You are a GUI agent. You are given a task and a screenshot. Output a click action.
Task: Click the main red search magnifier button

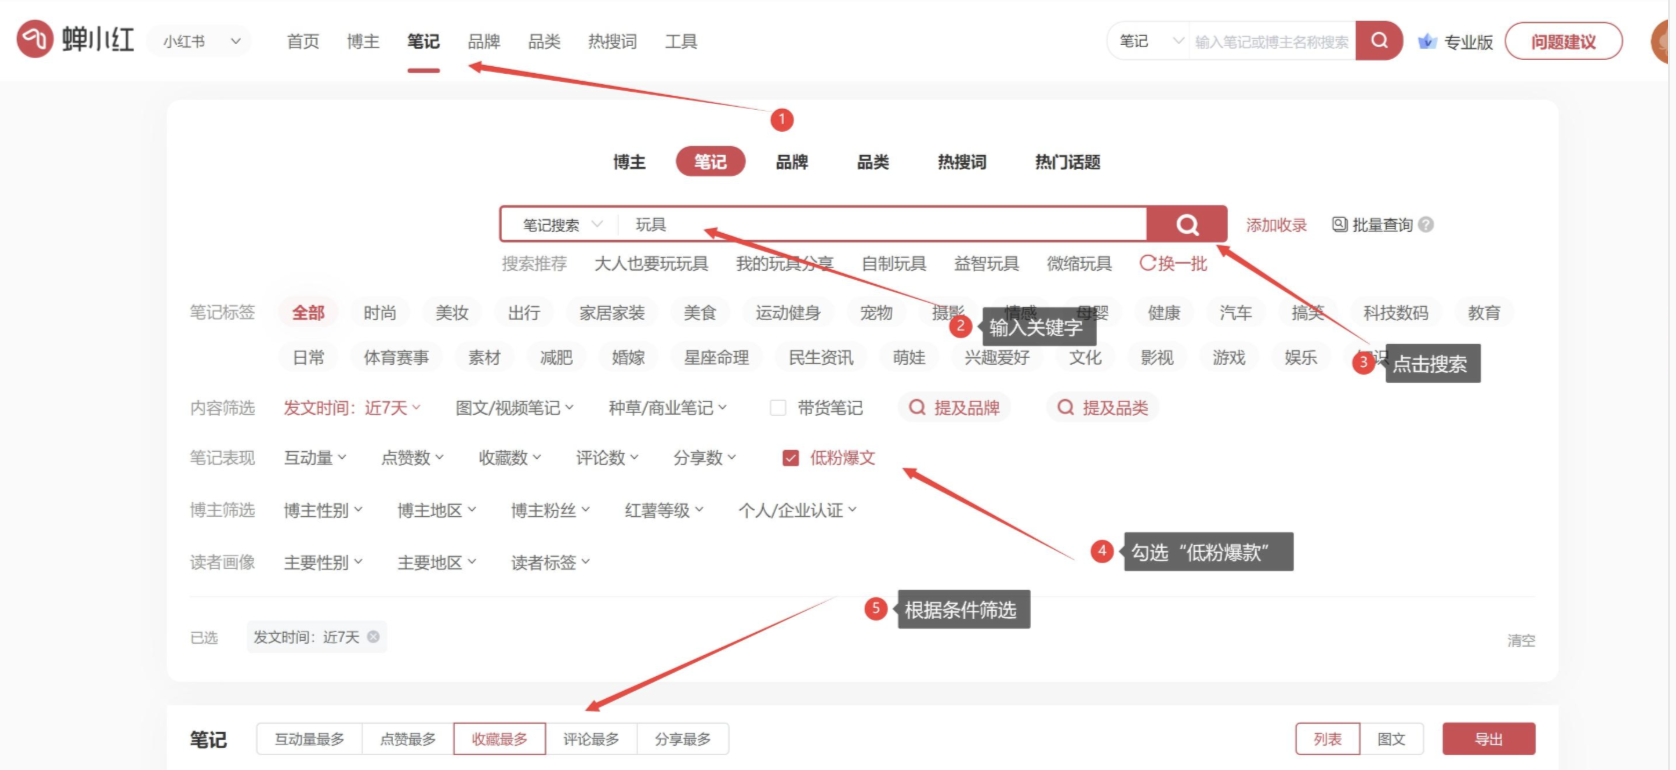1187,225
